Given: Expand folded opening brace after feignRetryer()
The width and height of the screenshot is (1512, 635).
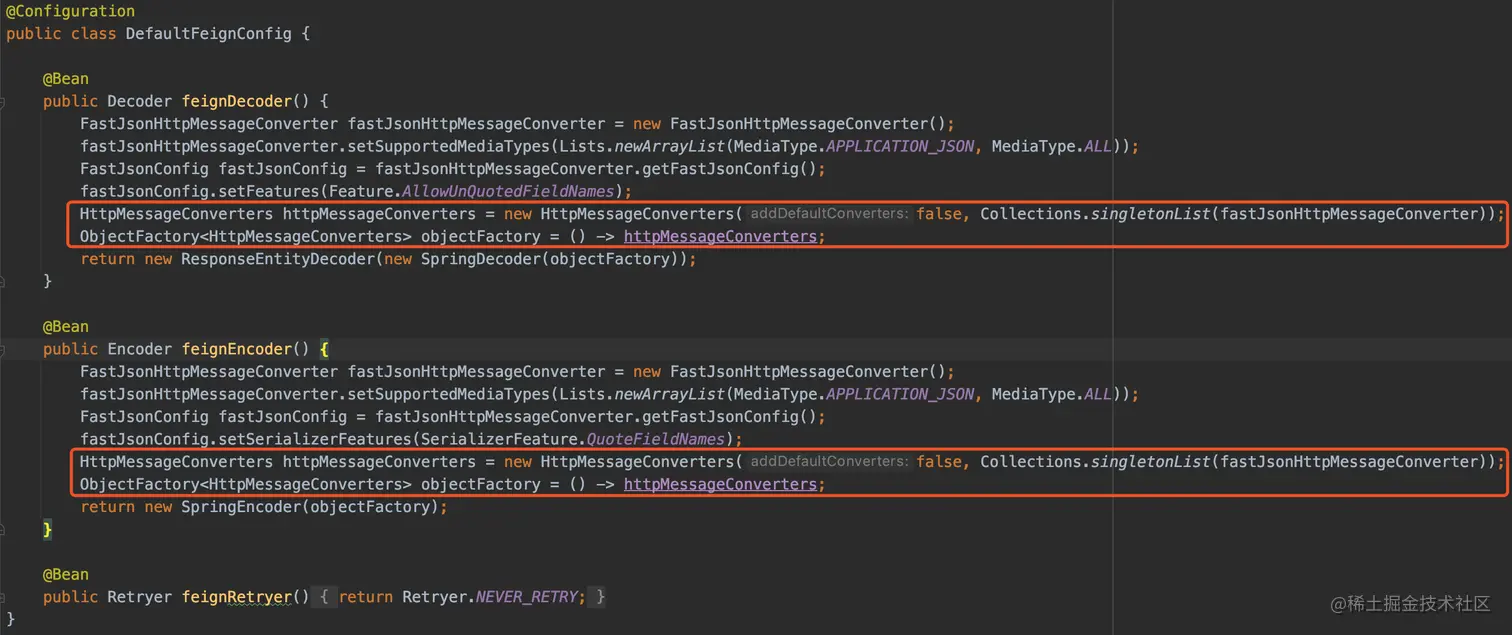Looking at the screenshot, I should 325,597.
